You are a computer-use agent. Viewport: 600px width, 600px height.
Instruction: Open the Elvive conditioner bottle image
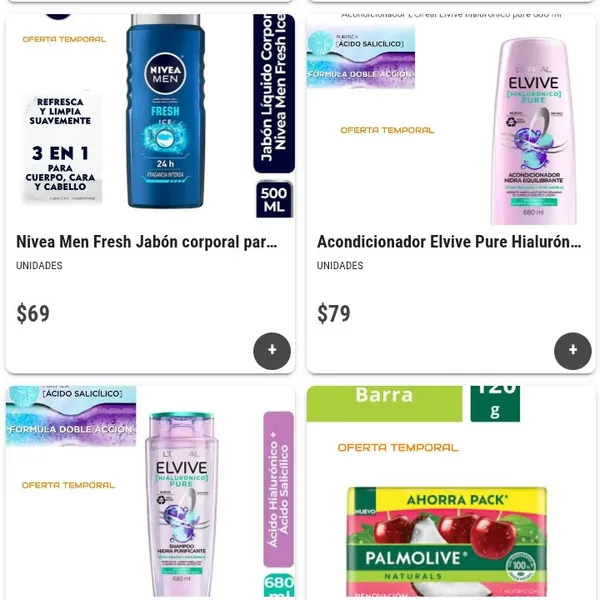[x=533, y=131]
